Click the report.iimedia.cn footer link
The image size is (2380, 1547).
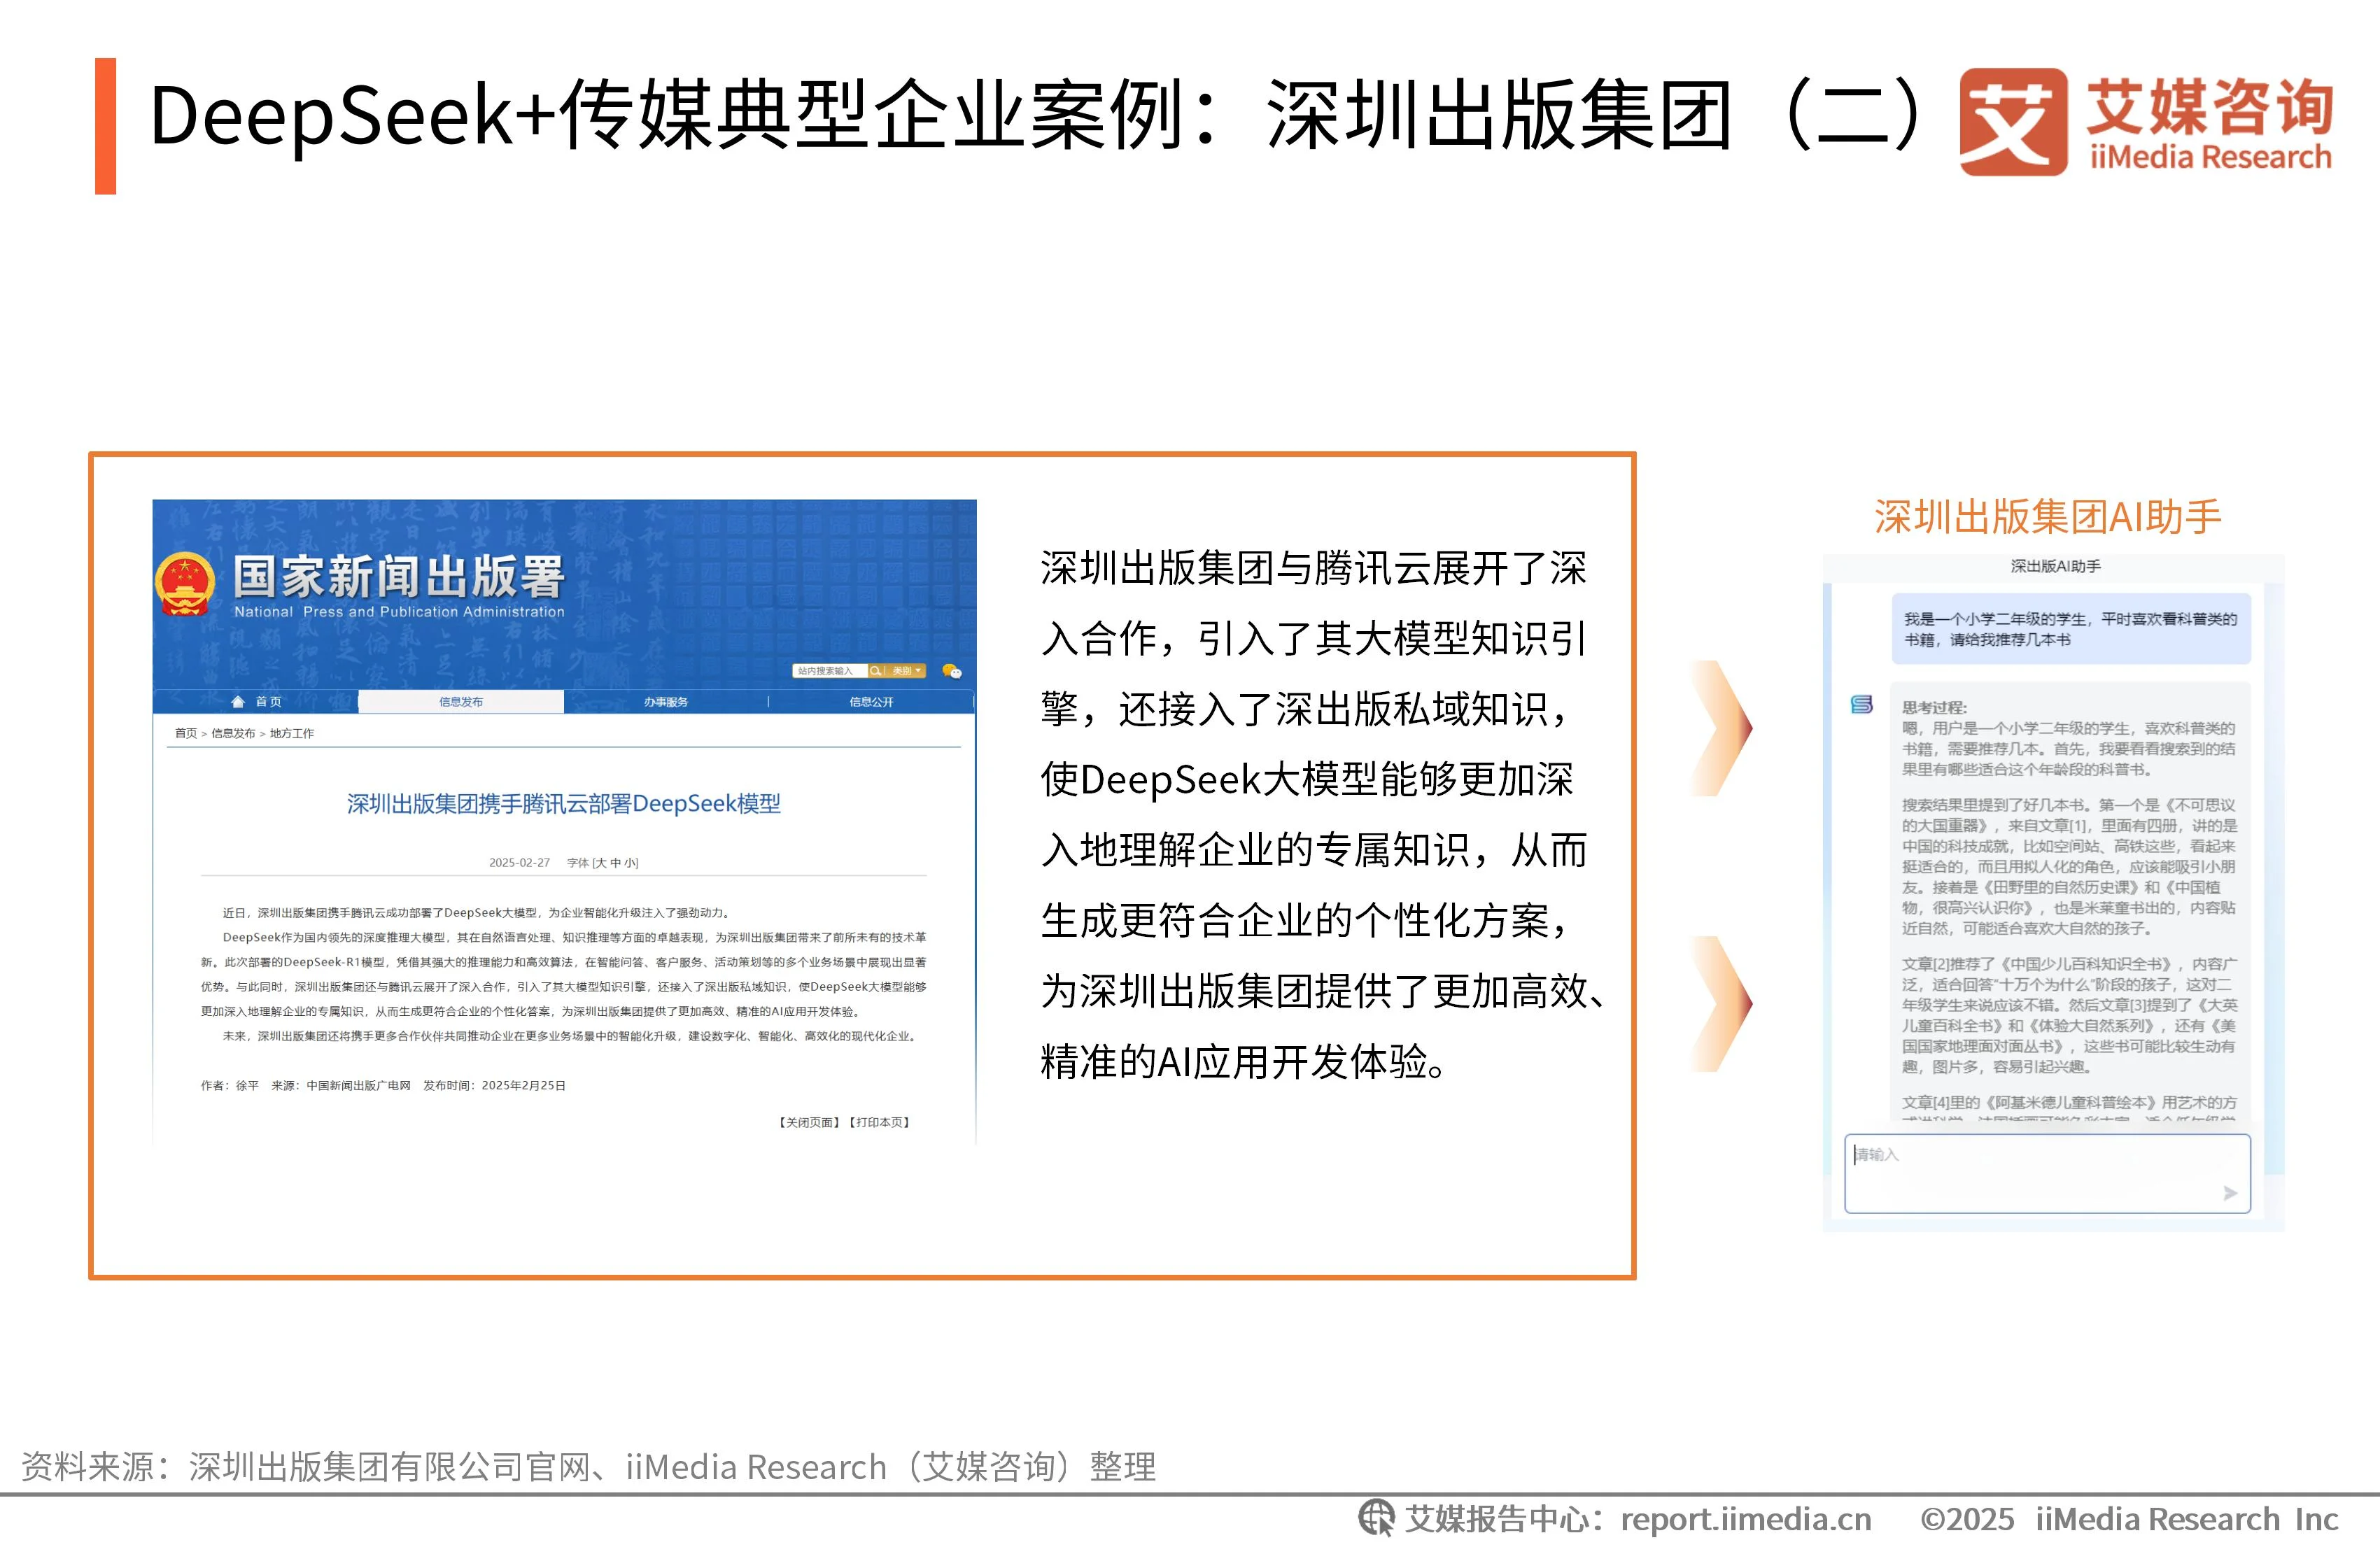point(1745,1519)
